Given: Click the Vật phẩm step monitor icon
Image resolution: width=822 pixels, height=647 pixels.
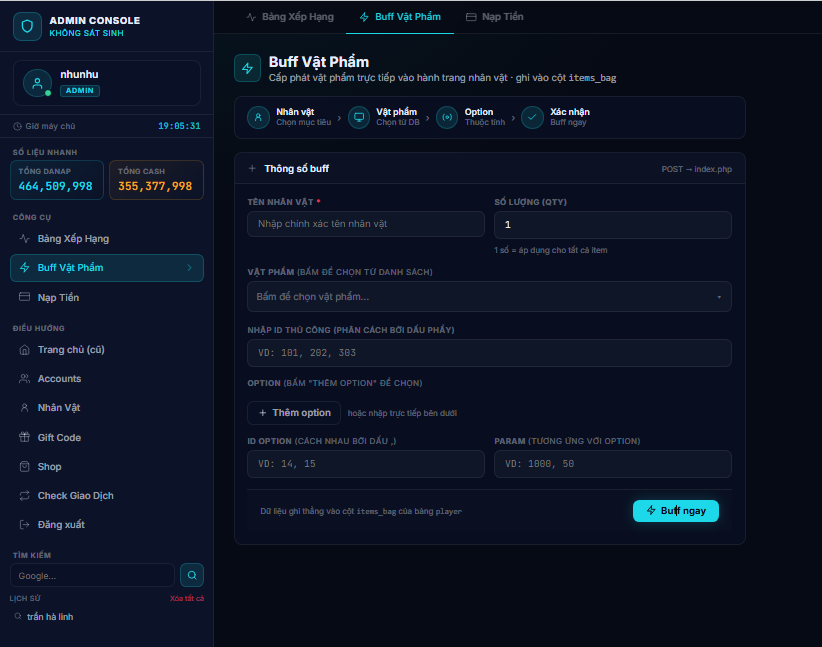Looking at the screenshot, I should click(359, 117).
